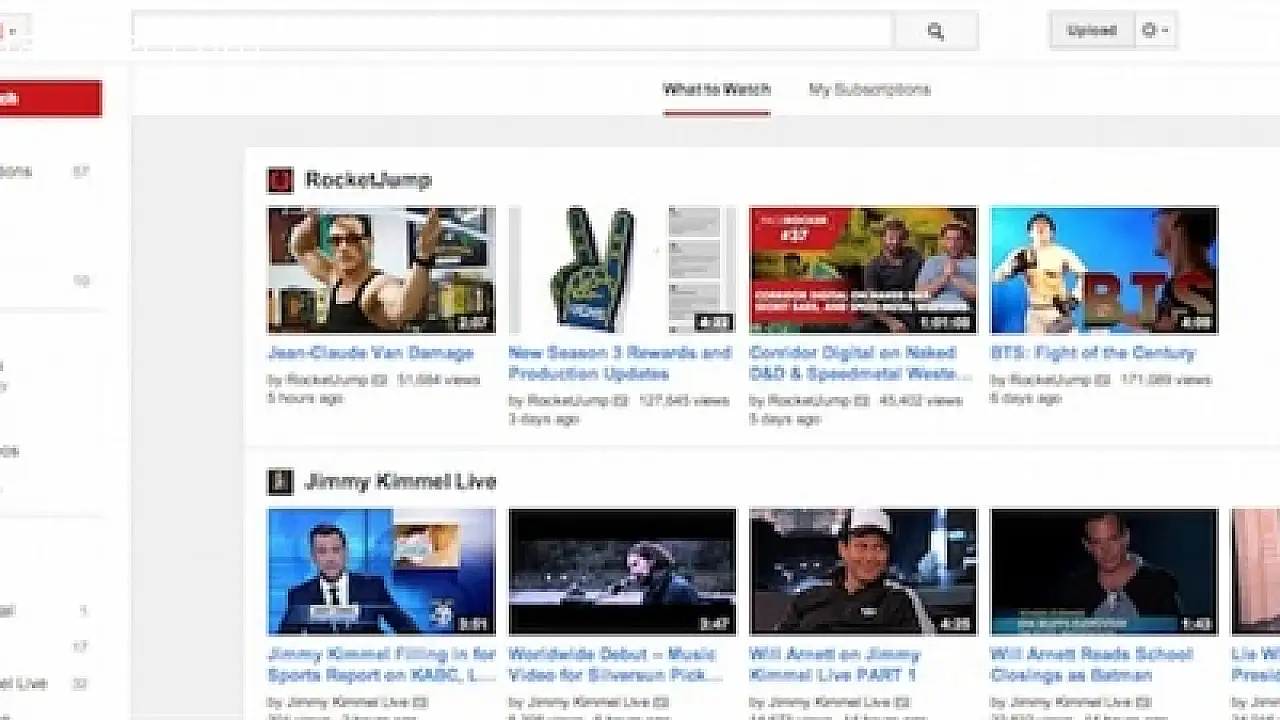1280x720 pixels.
Task: Open 'Jimmy Kimmel Filling in for Sports Report' title
Action: point(382,665)
